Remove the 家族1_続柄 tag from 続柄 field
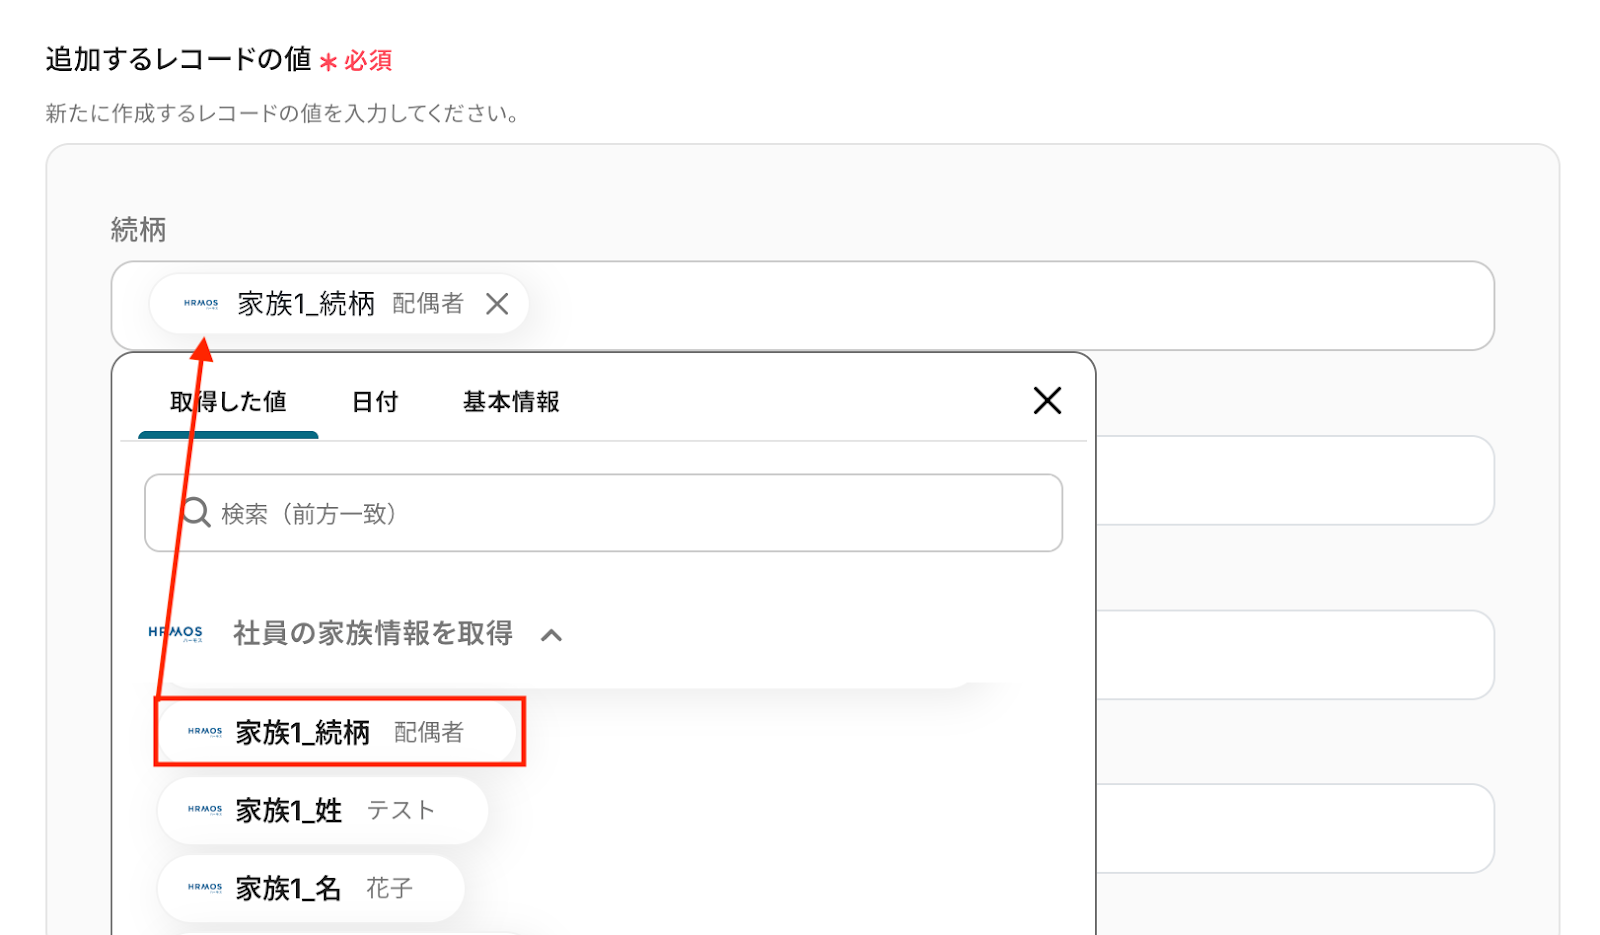 [x=497, y=304]
